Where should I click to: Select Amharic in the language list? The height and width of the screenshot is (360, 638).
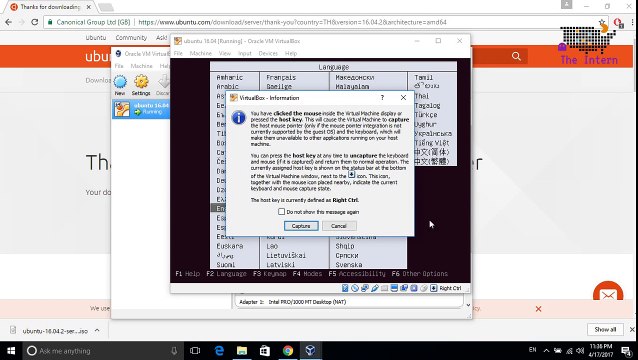click(x=229, y=77)
